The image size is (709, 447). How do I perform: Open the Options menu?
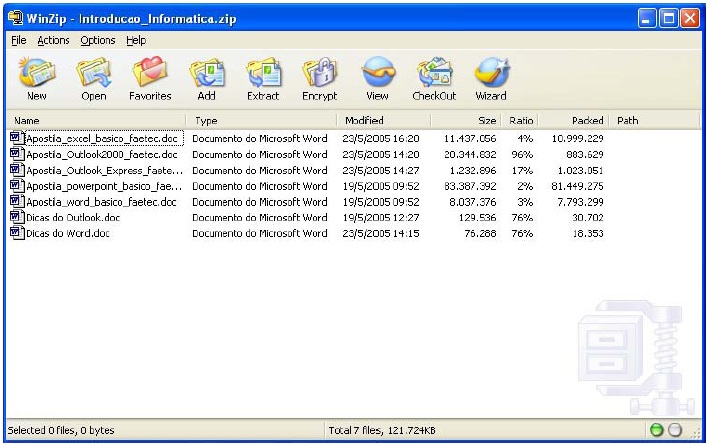[x=98, y=40]
